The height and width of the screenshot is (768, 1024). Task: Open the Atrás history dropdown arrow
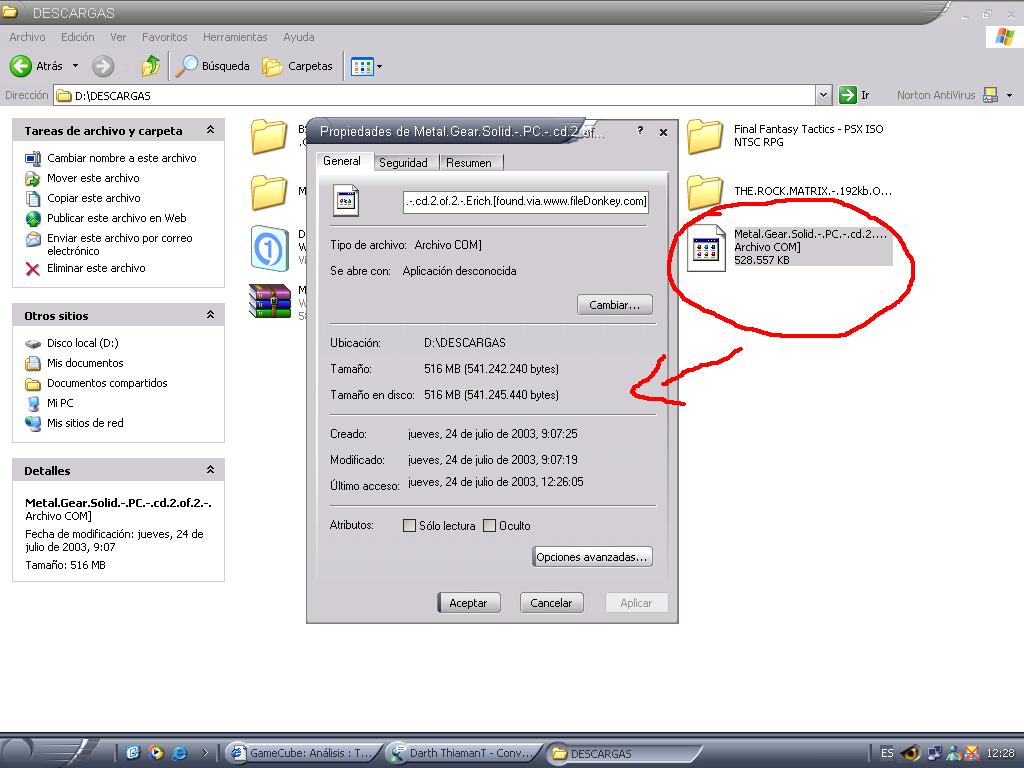coord(75,66)
